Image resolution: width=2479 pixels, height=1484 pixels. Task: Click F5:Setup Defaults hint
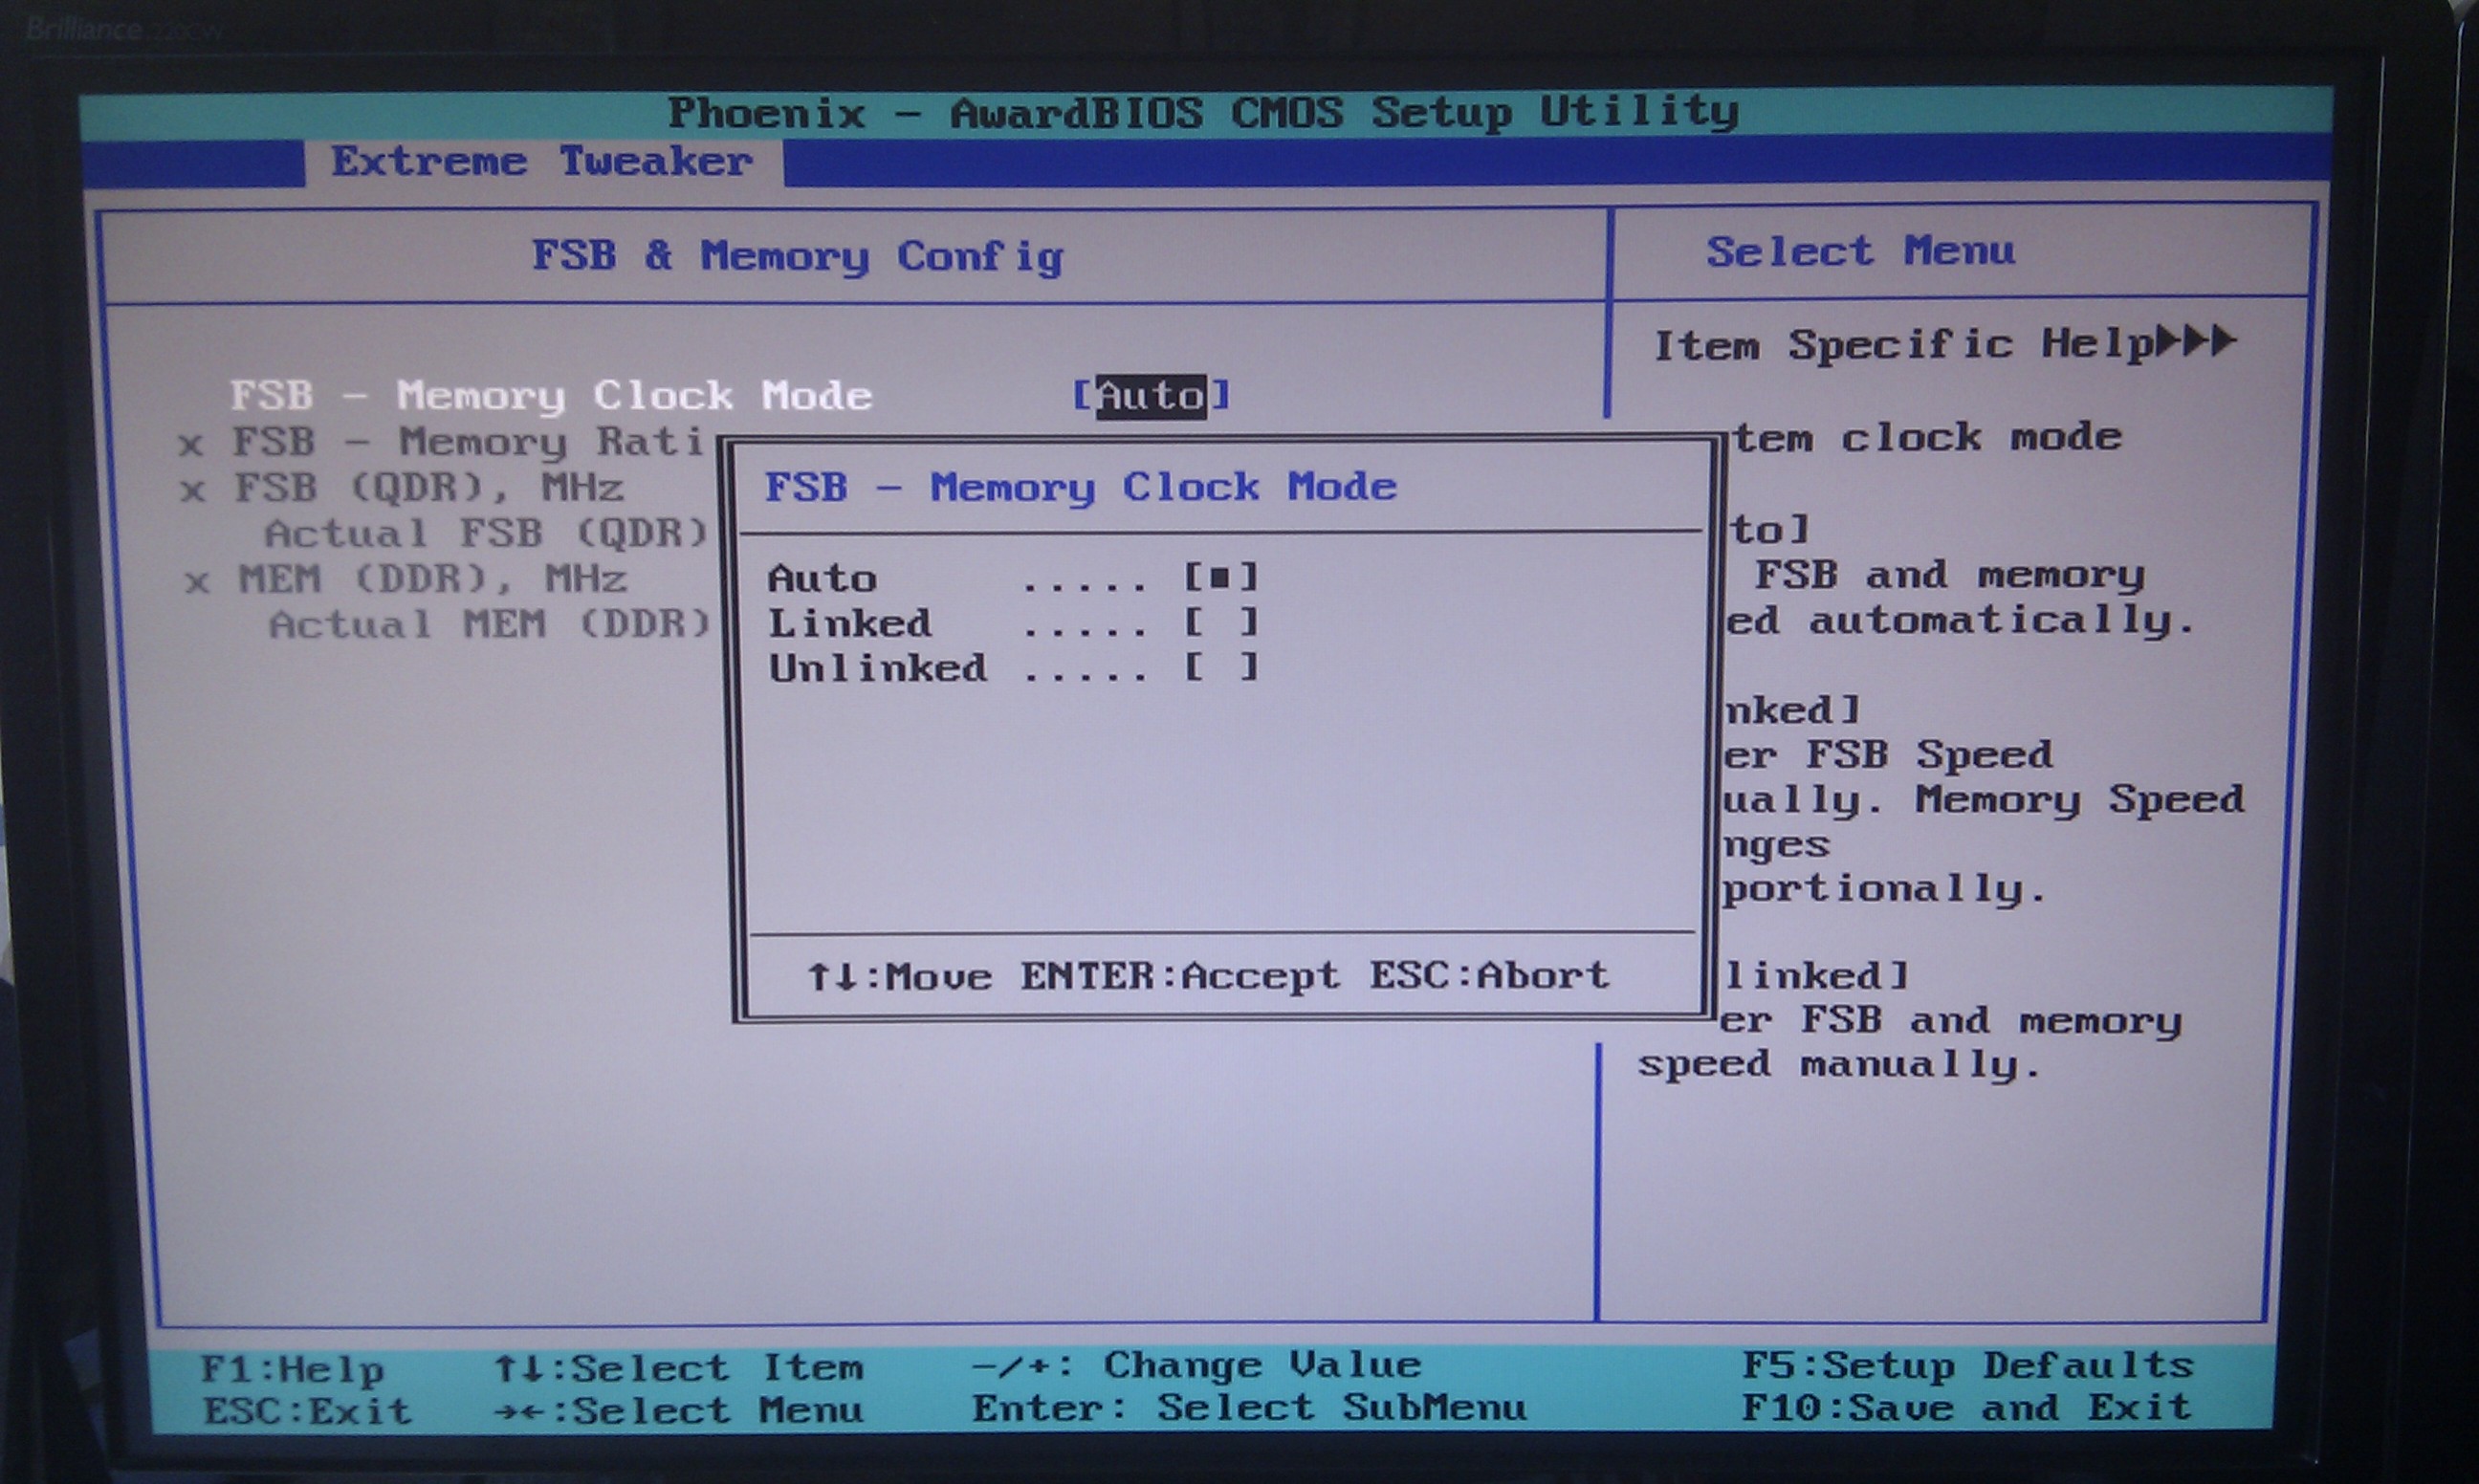(x=1967, y=1366)
